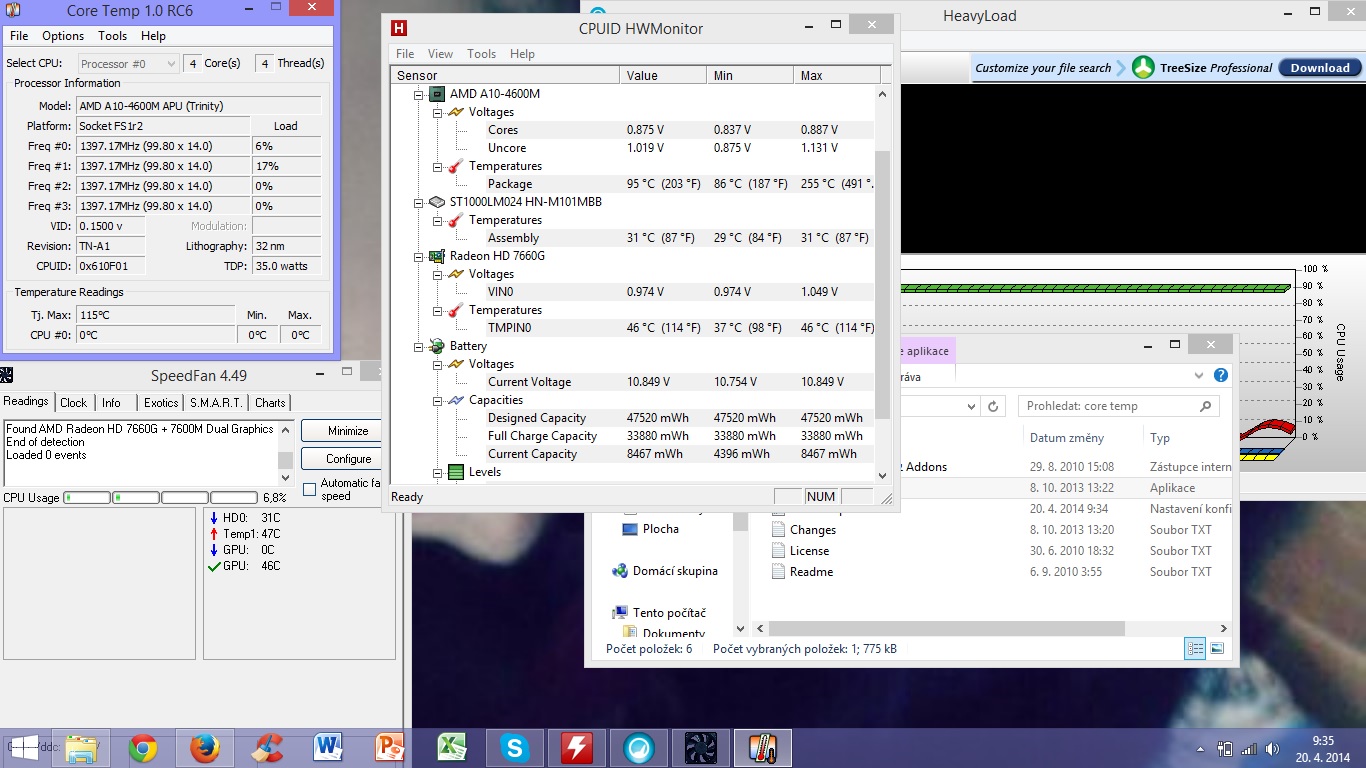
Task: Collapse the ST1000LM024 HN-M101MBB node
Action: 419,202
